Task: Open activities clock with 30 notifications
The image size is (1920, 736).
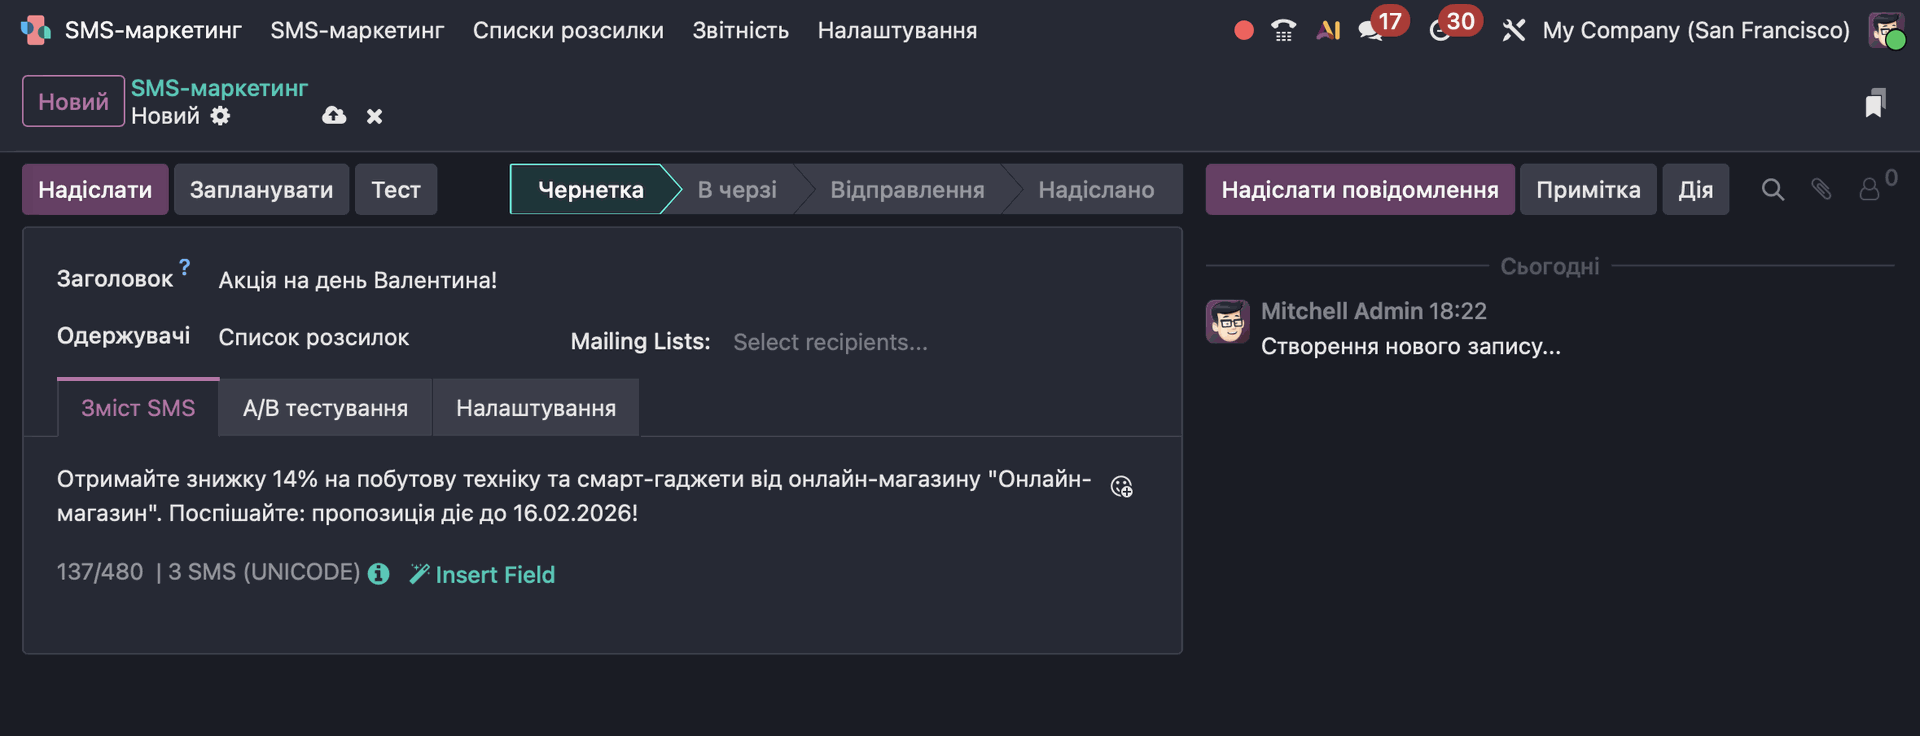Action: (1441, 31)
